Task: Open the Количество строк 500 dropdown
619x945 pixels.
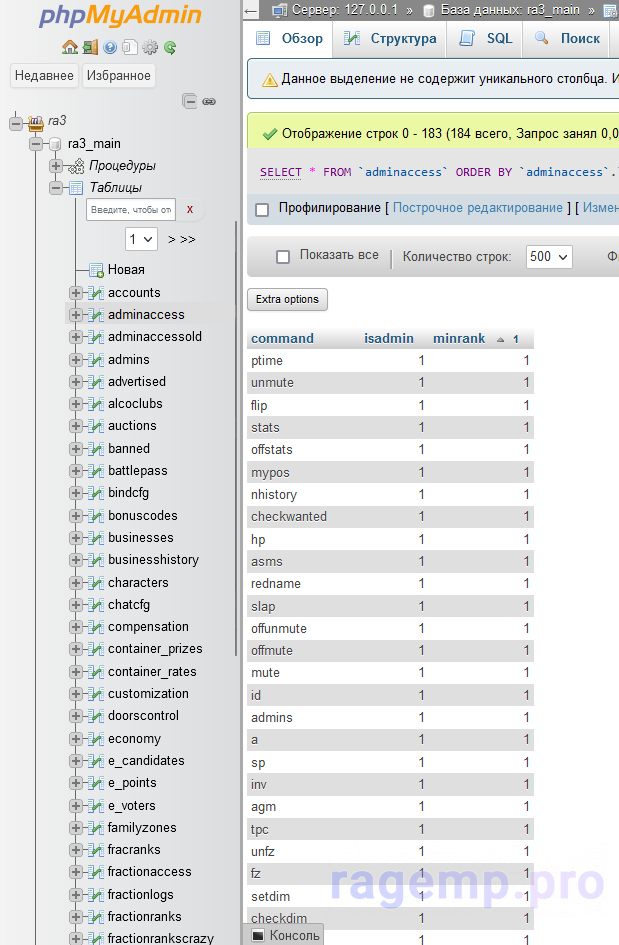Action: click(549, 257)
